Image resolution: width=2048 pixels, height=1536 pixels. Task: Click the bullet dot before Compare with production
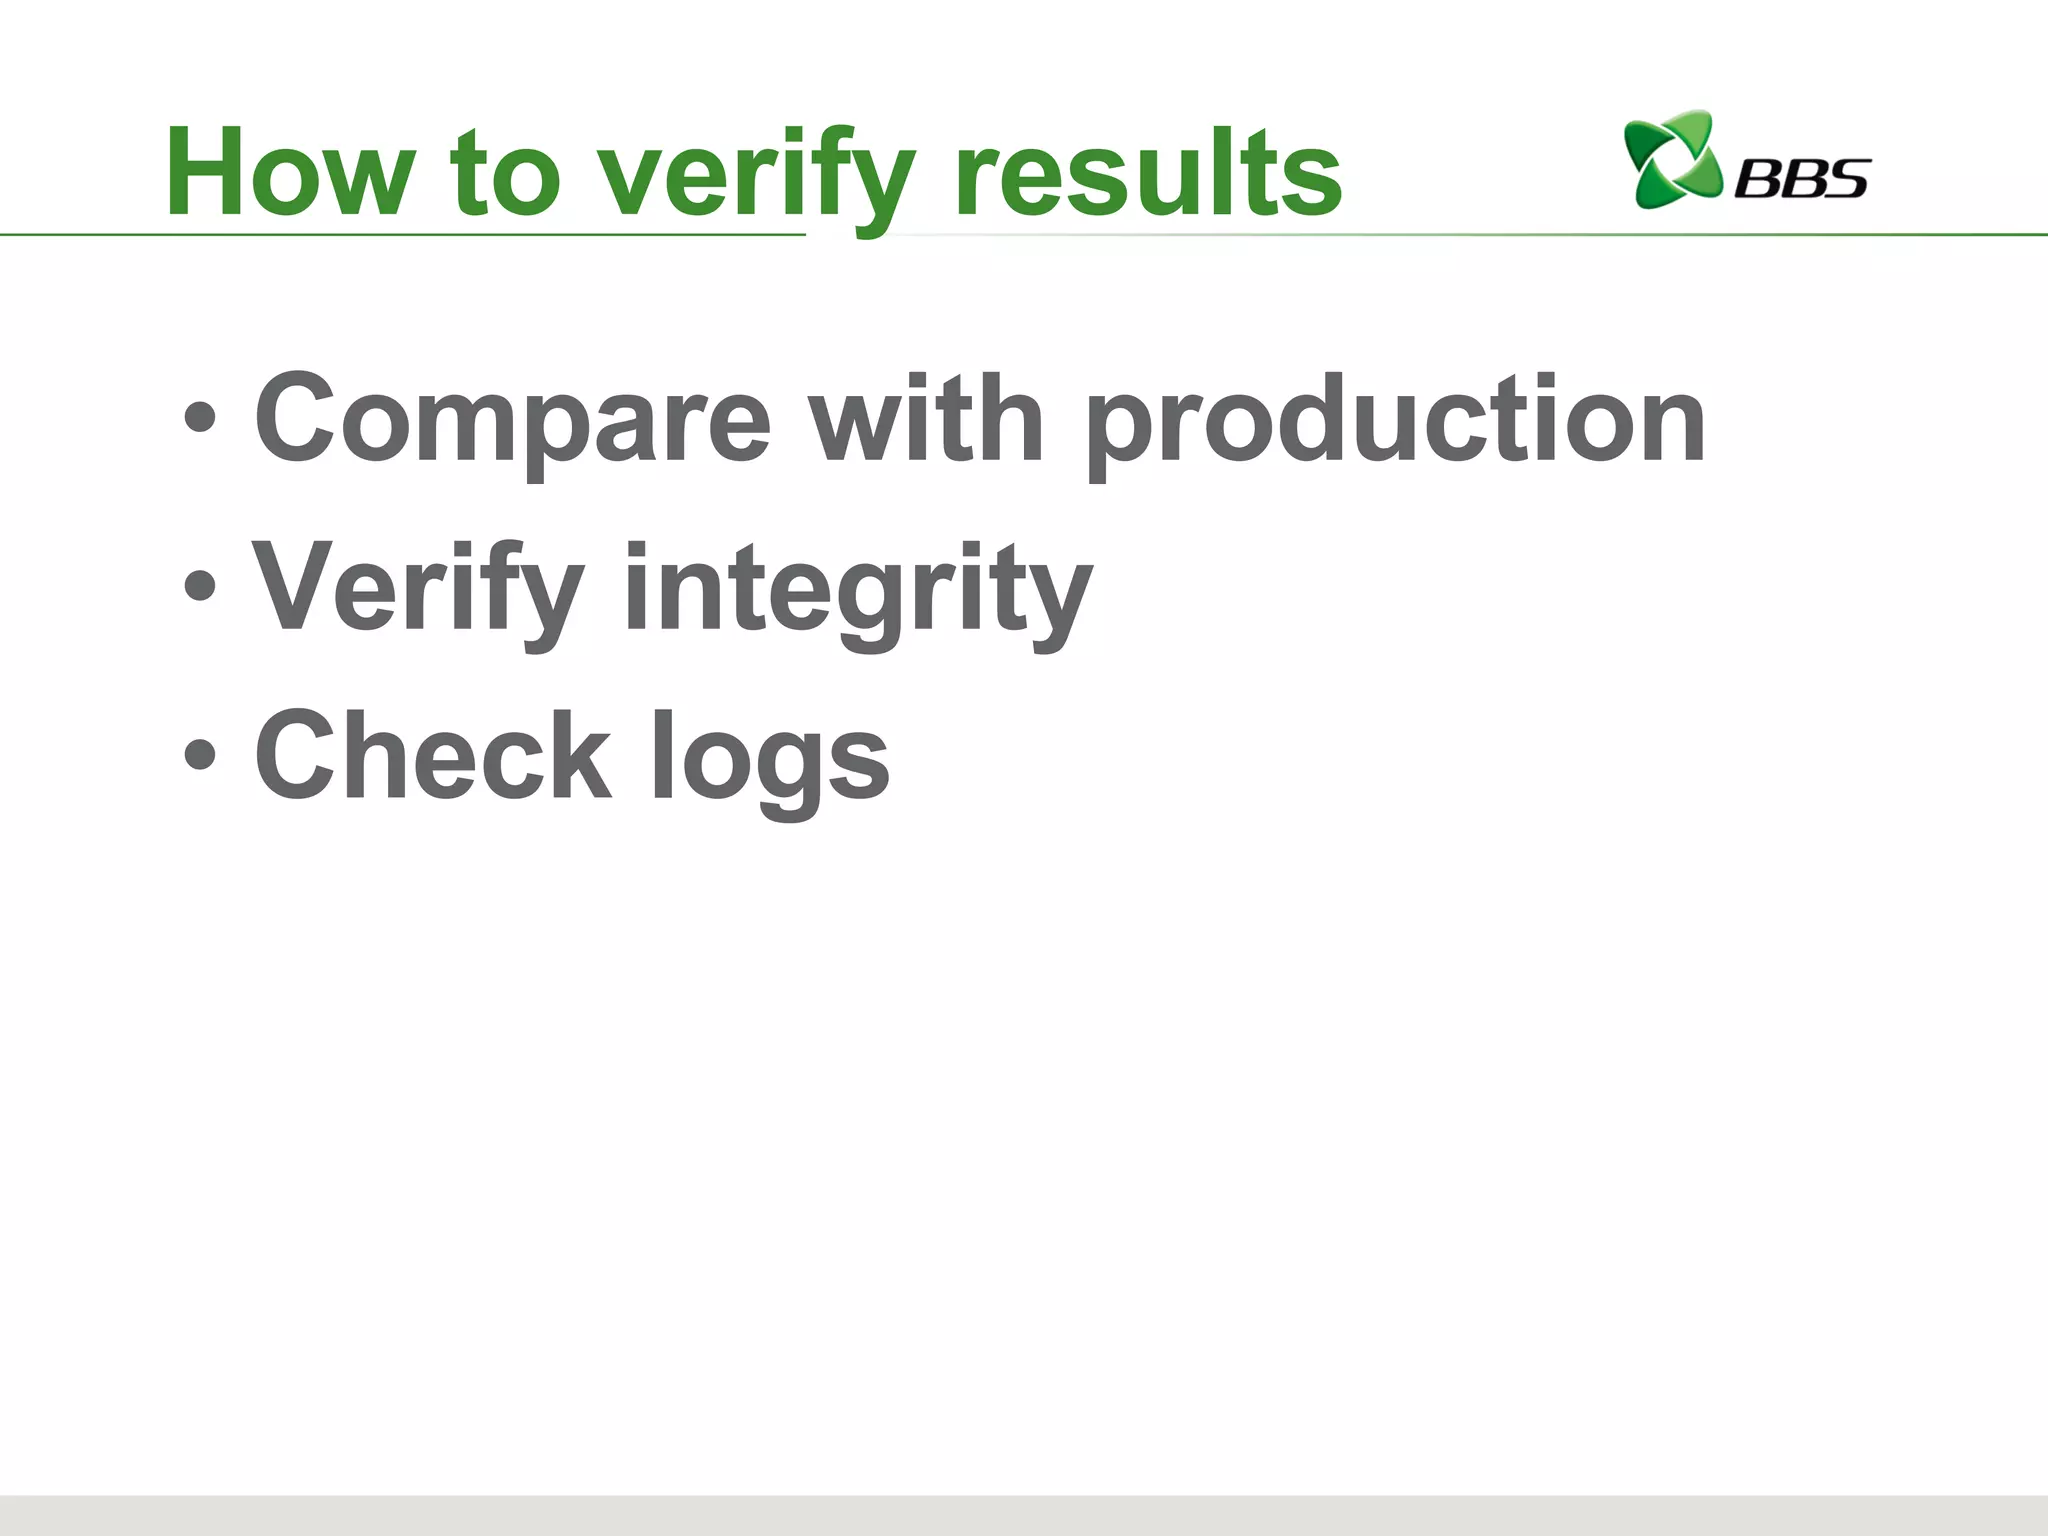(200, 419)
